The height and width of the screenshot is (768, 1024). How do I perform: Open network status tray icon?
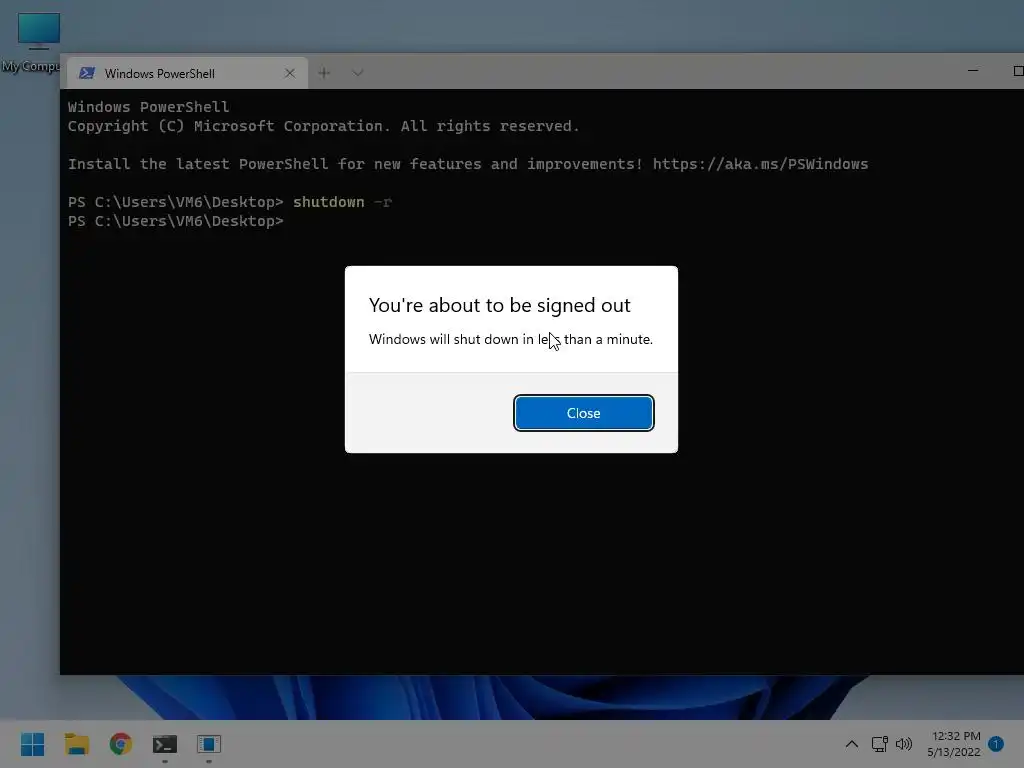click(879, 744)
